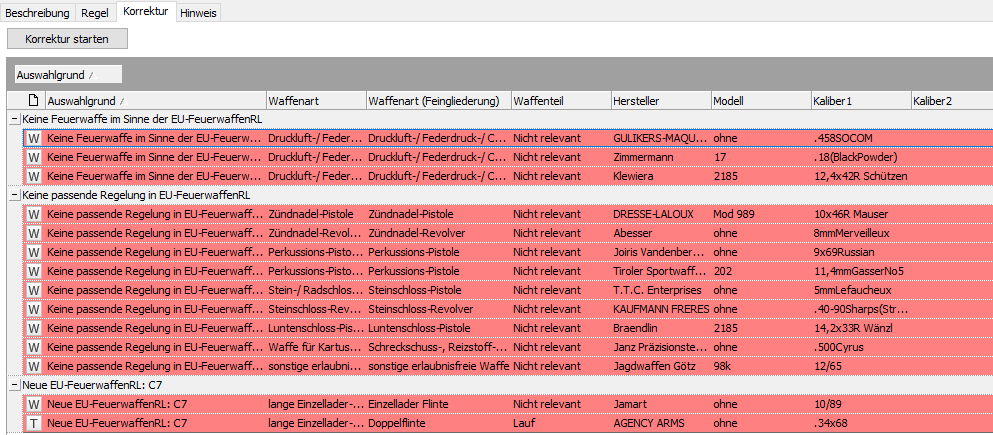Select the T icon in the AGENCY ARMS row
993x435 pixels.
(33, 423)
